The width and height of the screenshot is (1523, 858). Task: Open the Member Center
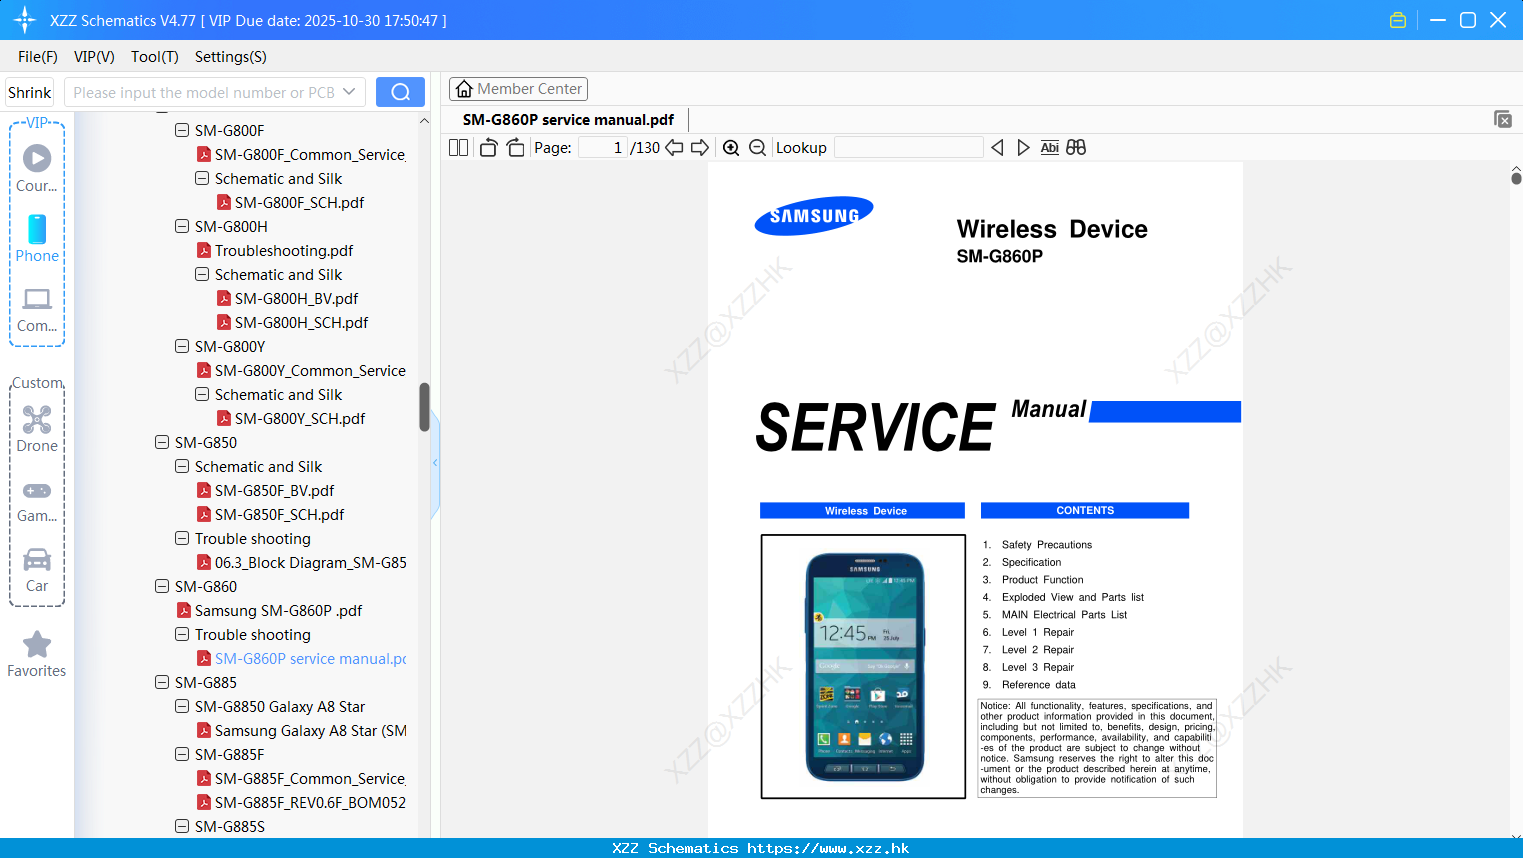tap(518, 89)
